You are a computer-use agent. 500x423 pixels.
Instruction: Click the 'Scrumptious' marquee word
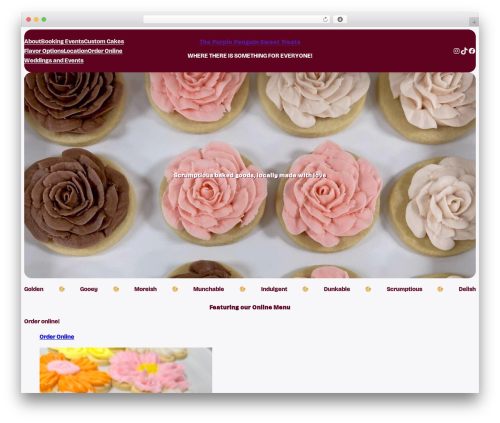pyautogui.click(x=404, y=289)
